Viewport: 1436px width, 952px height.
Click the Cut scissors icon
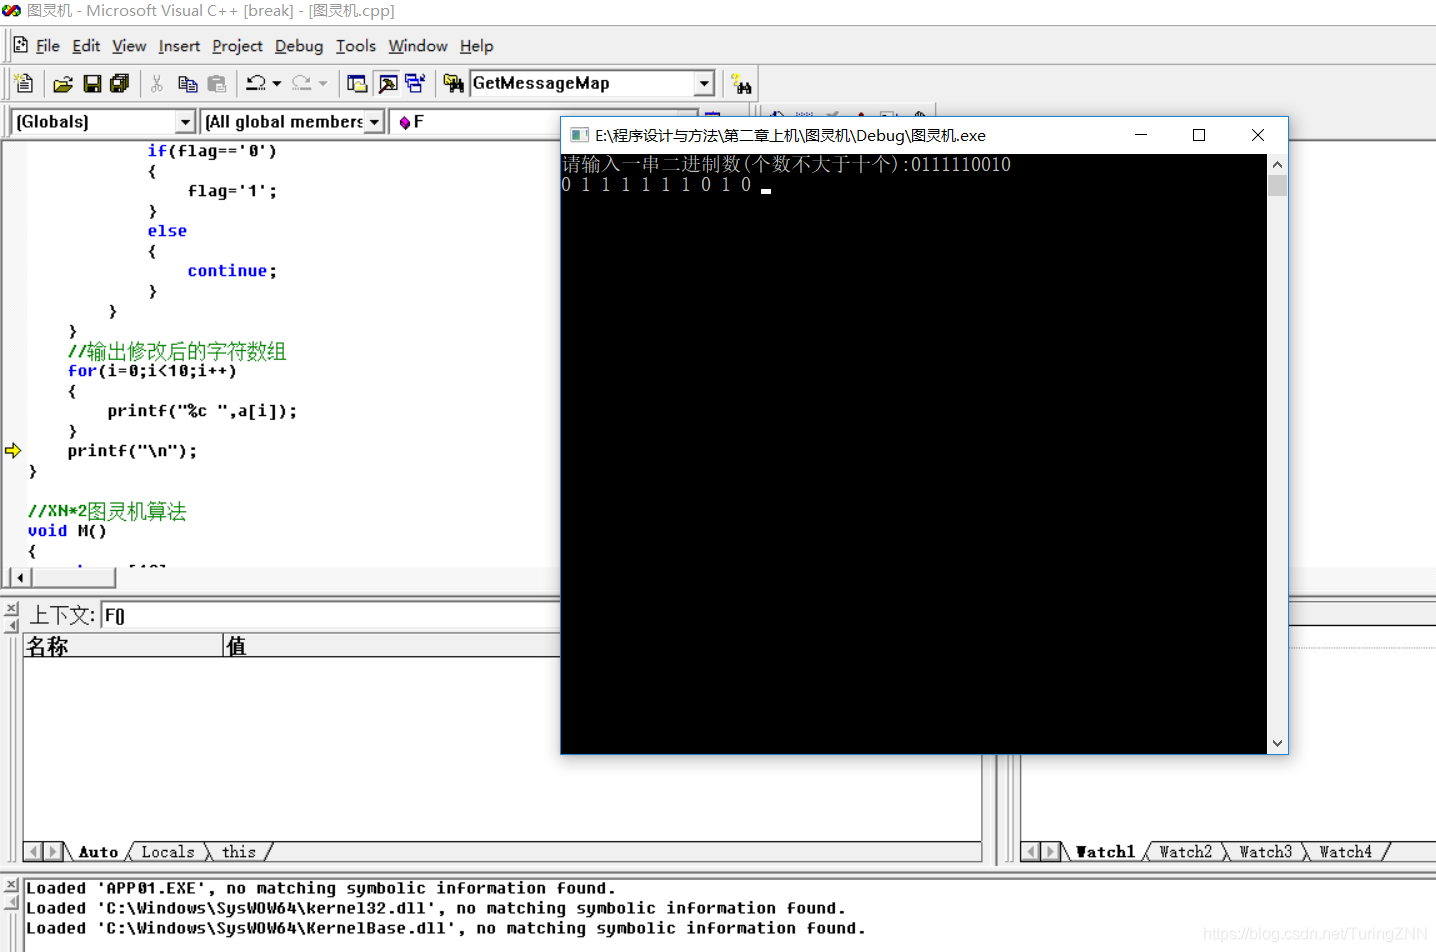click(x=157, y=84)
